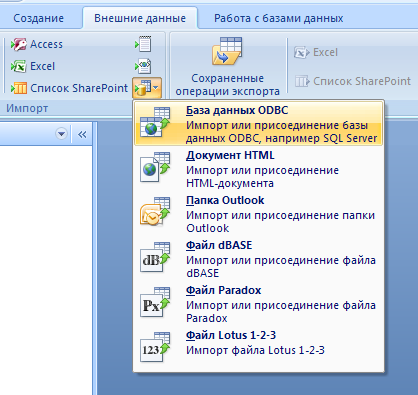Toggle the More import sources dropdown
Viewport: 418px width, 395px height.
147,88
